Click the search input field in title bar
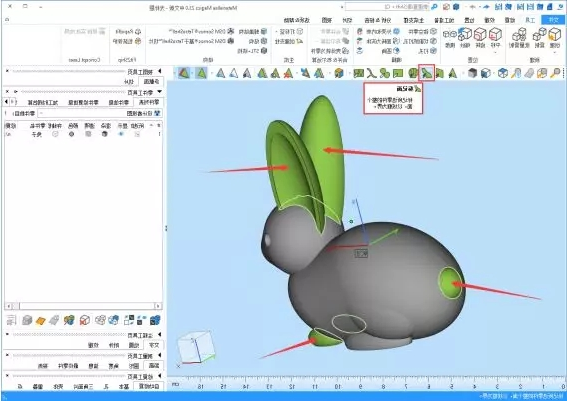This screenshot has height=401, width=567. point(387,7)
